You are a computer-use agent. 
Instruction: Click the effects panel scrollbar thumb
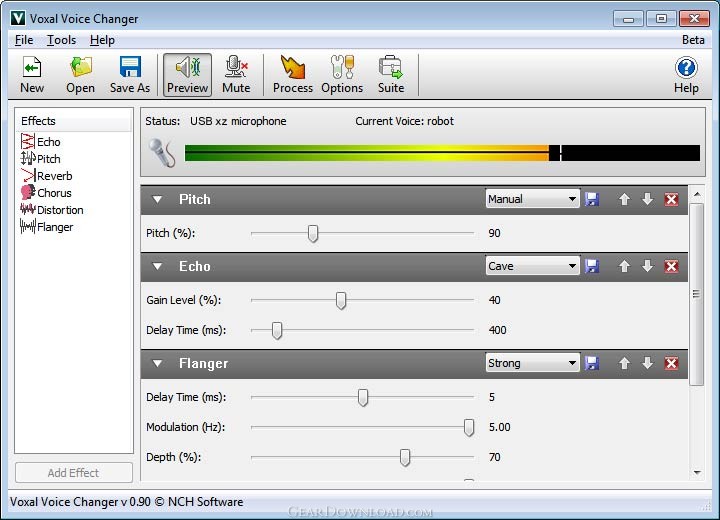[697, 294]
